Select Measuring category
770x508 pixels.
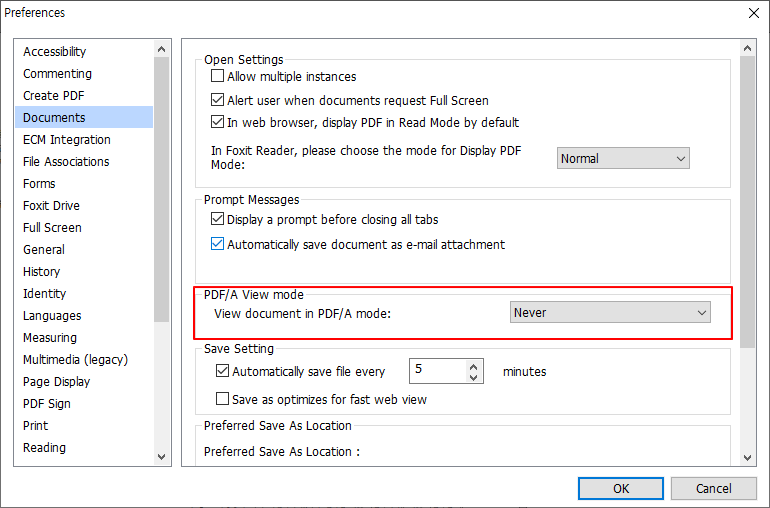pos(84,338)
